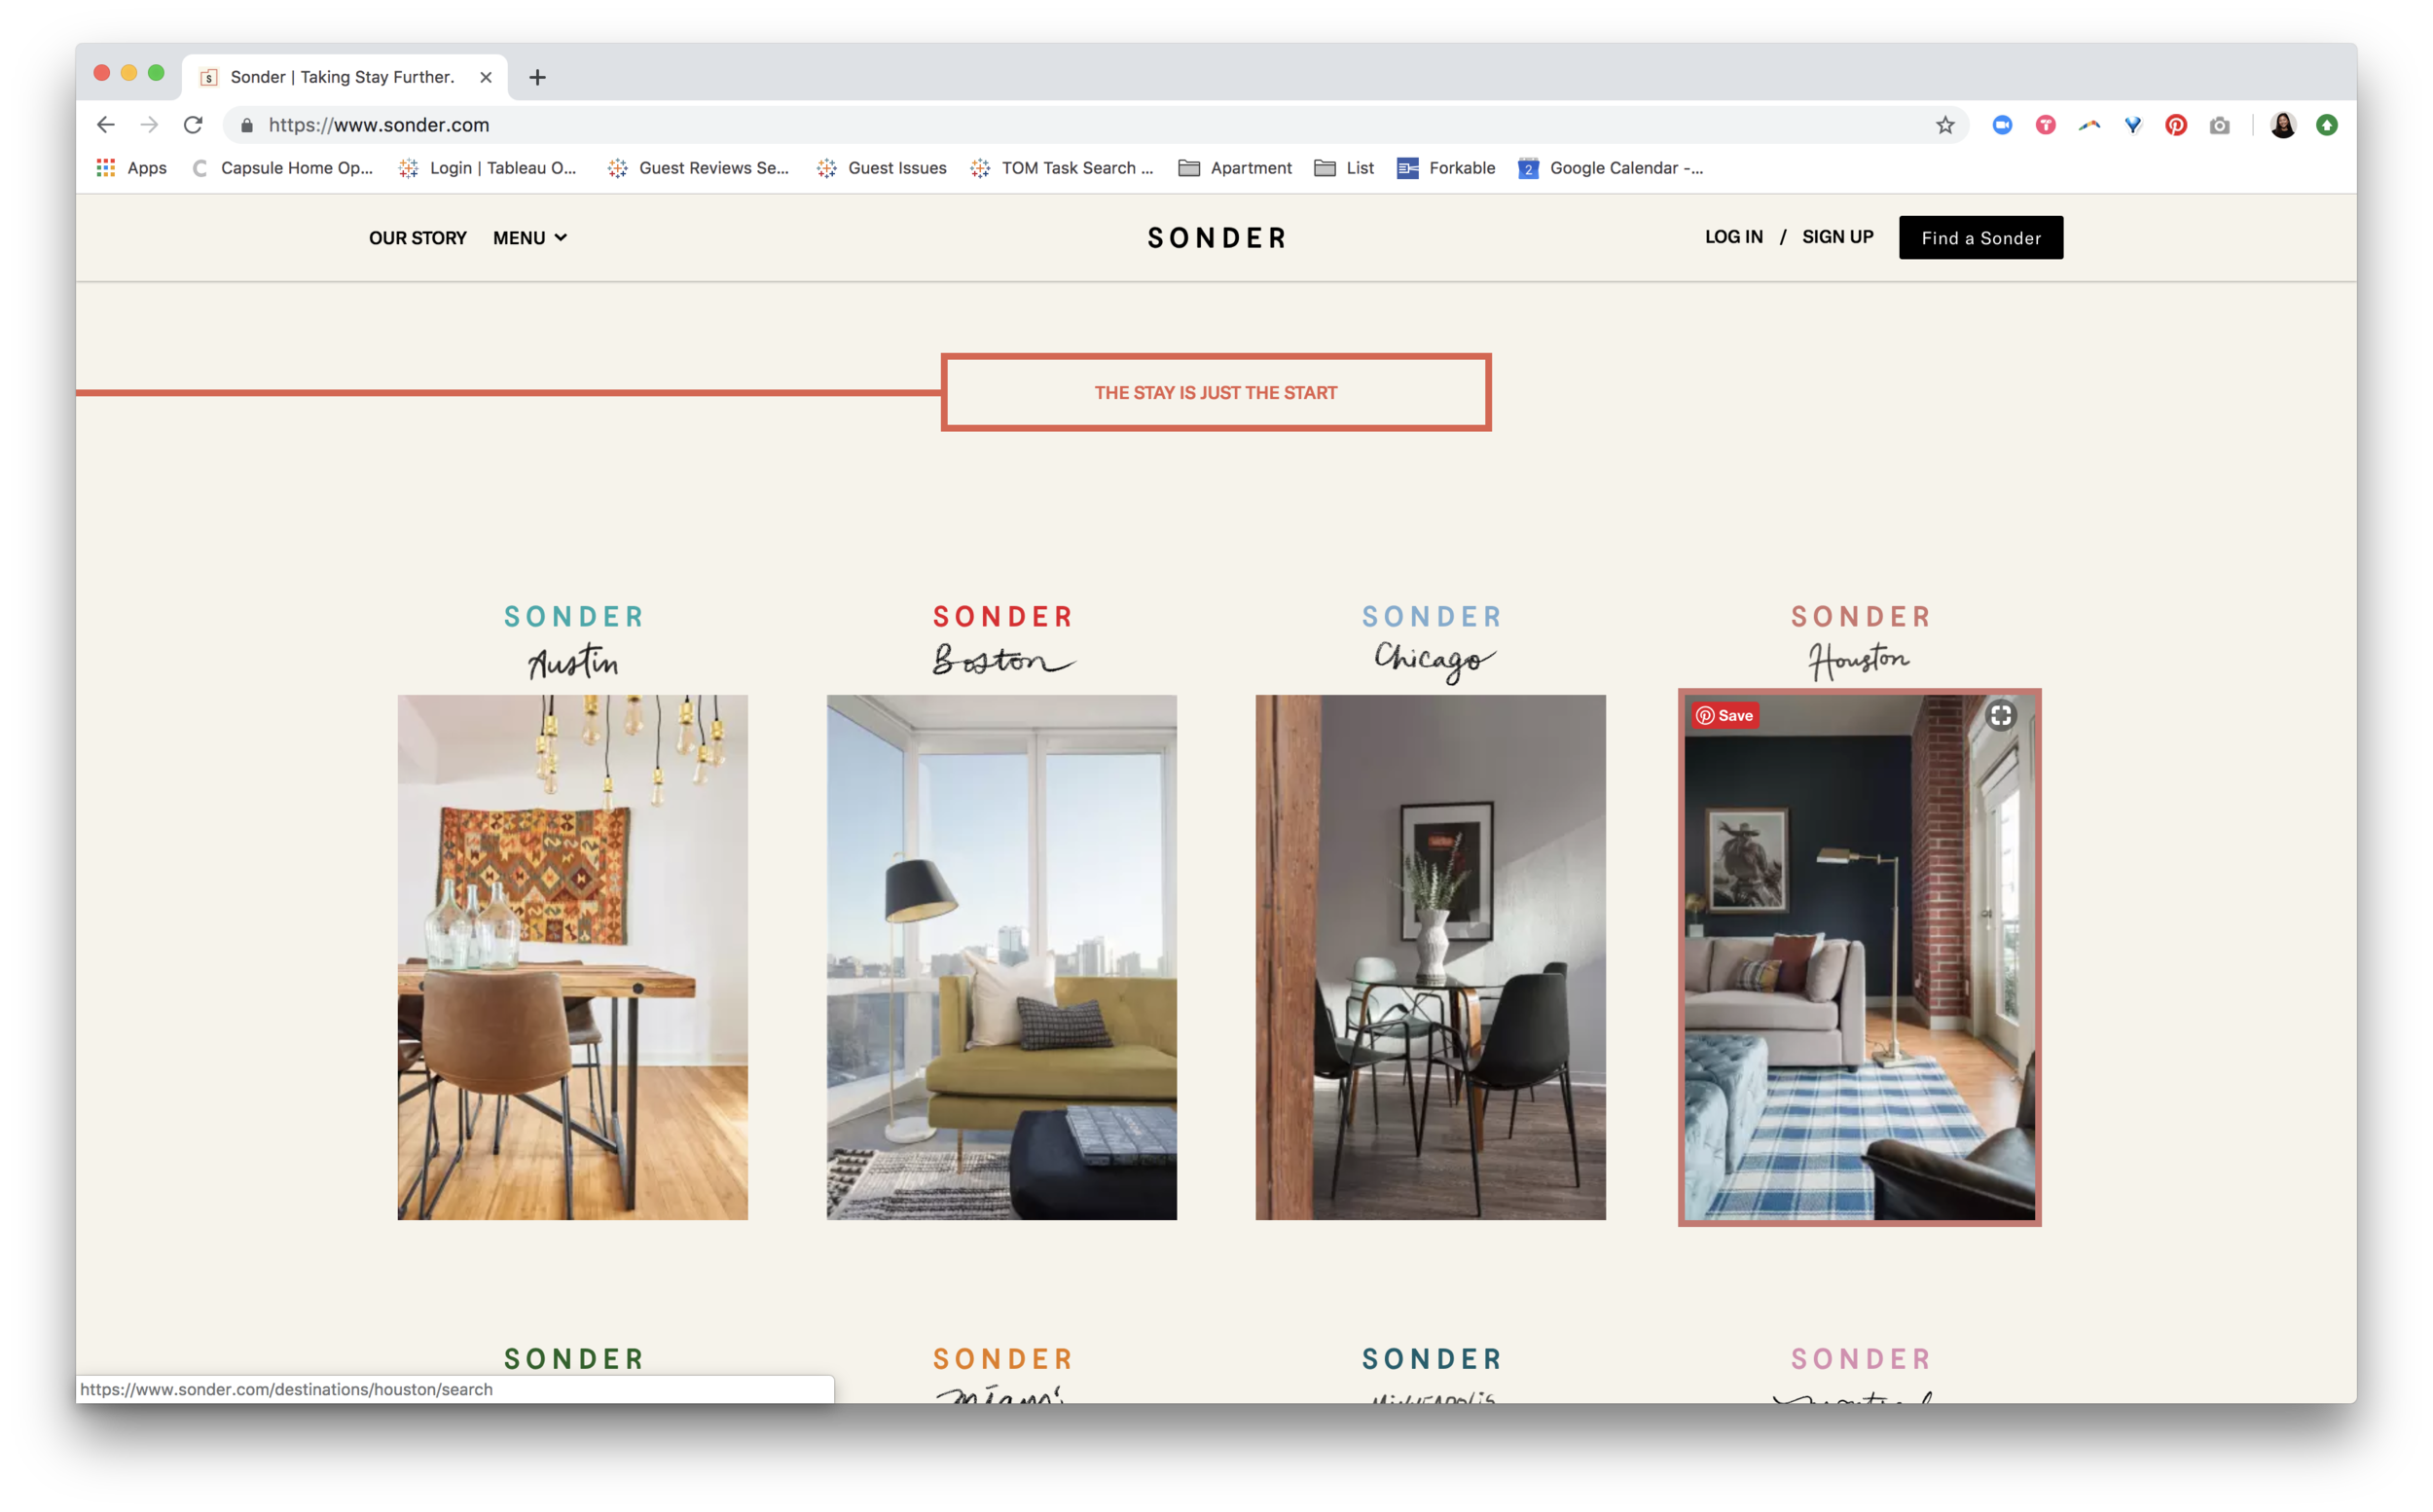Open Guest Reviews Se... bookmark
Screen dimensions: 2433x1512
click(x=698, y=168)
